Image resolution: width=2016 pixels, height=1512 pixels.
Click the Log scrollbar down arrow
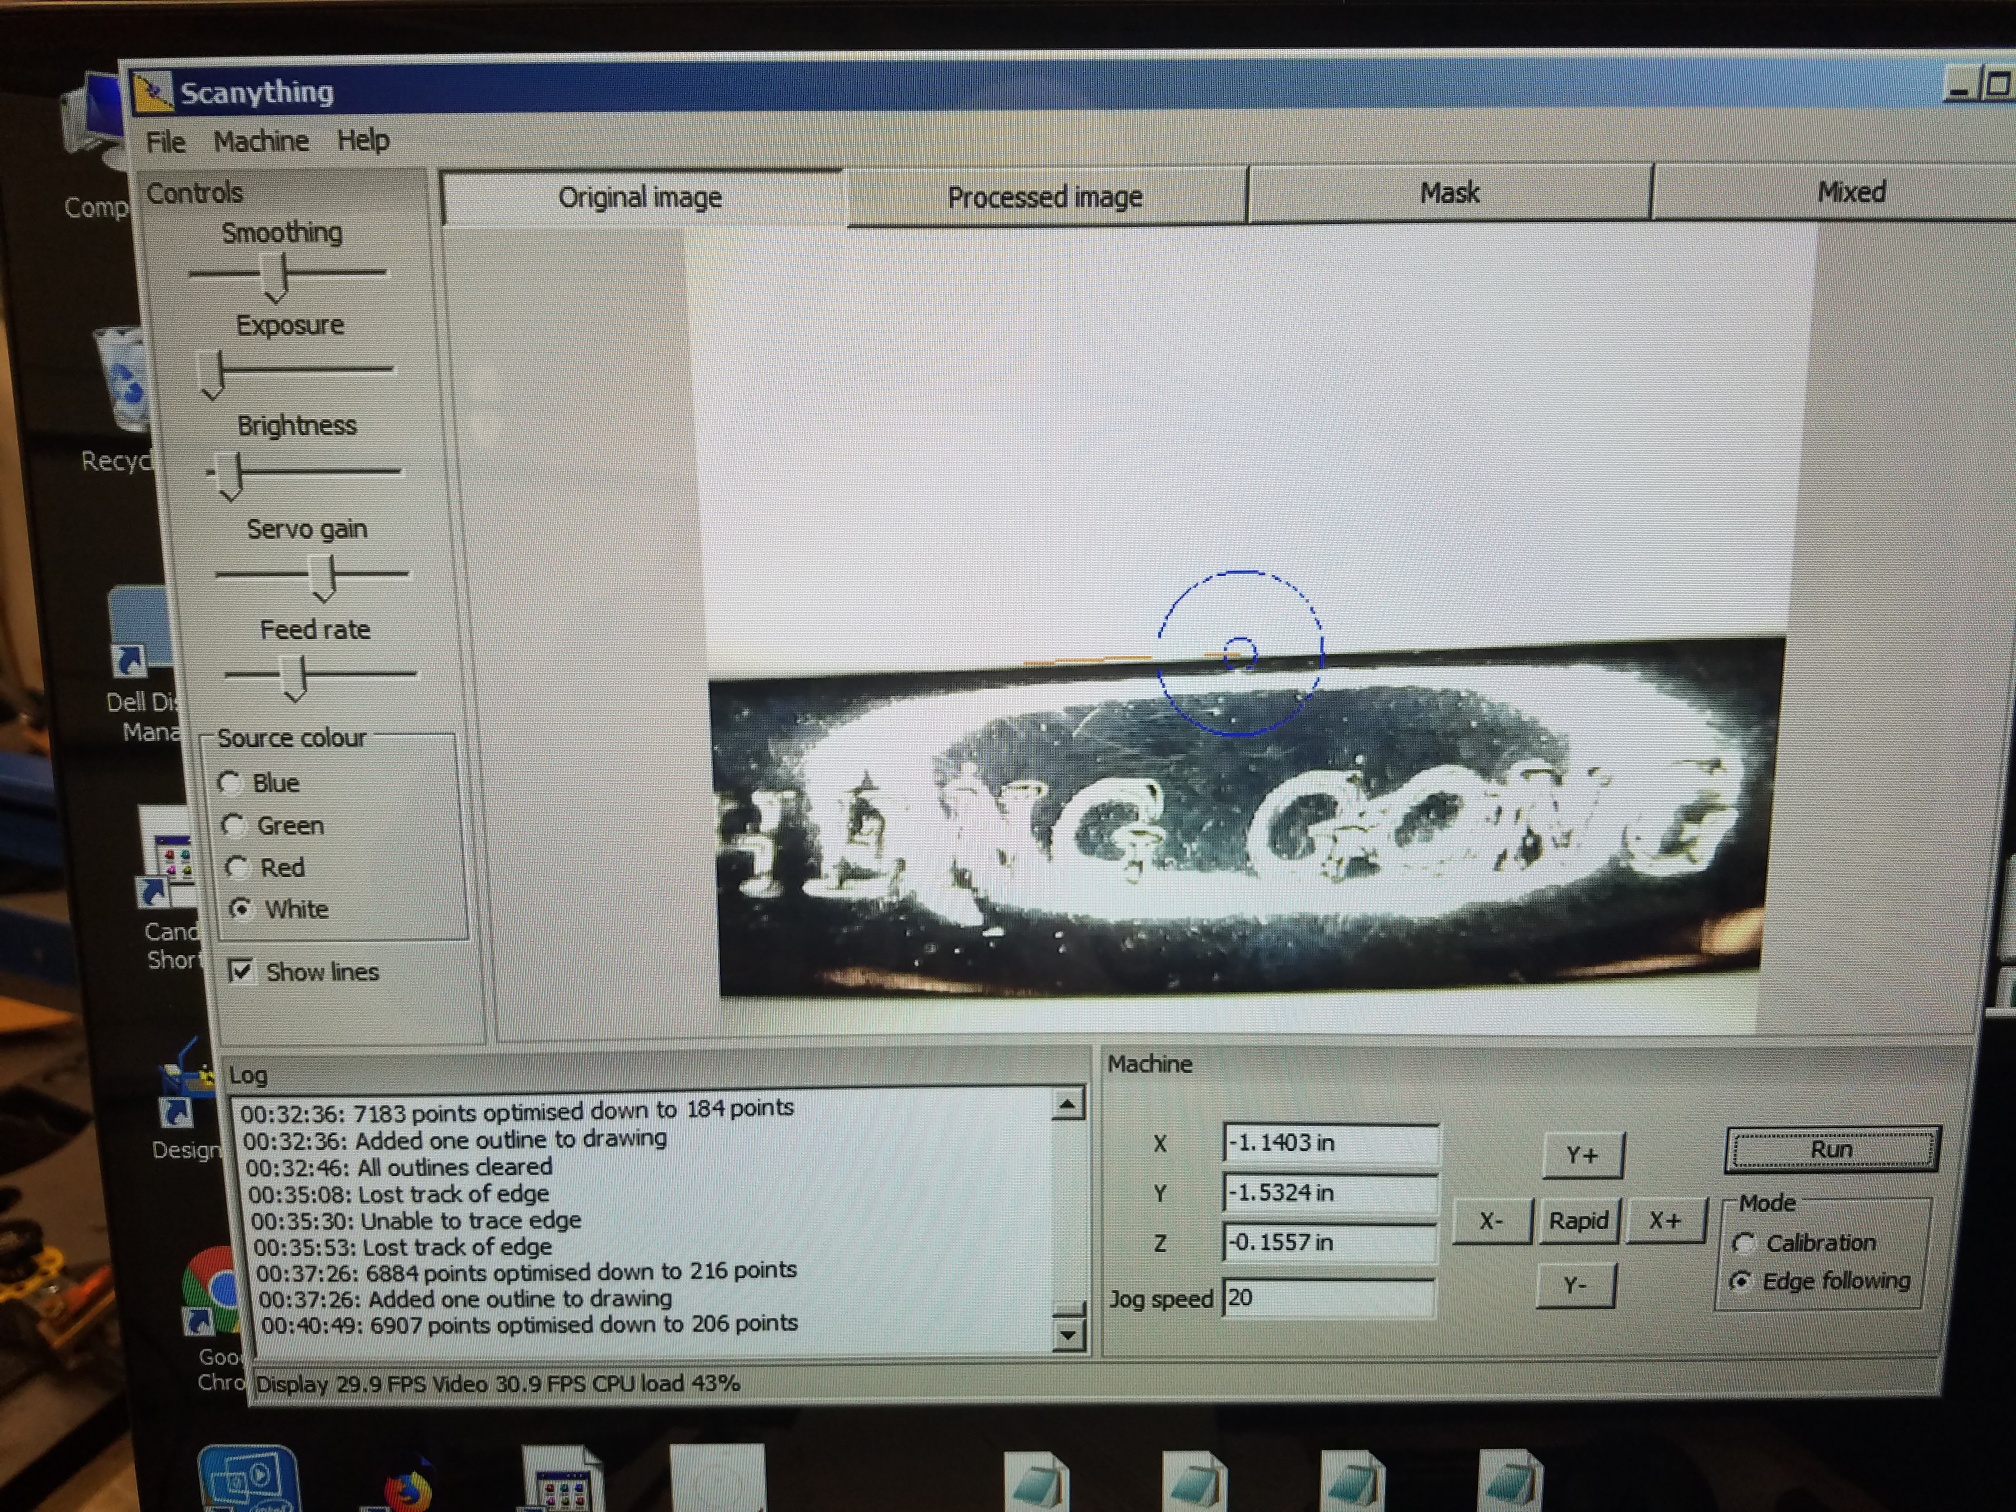pyautogui.click(x=1069, y=1335)
